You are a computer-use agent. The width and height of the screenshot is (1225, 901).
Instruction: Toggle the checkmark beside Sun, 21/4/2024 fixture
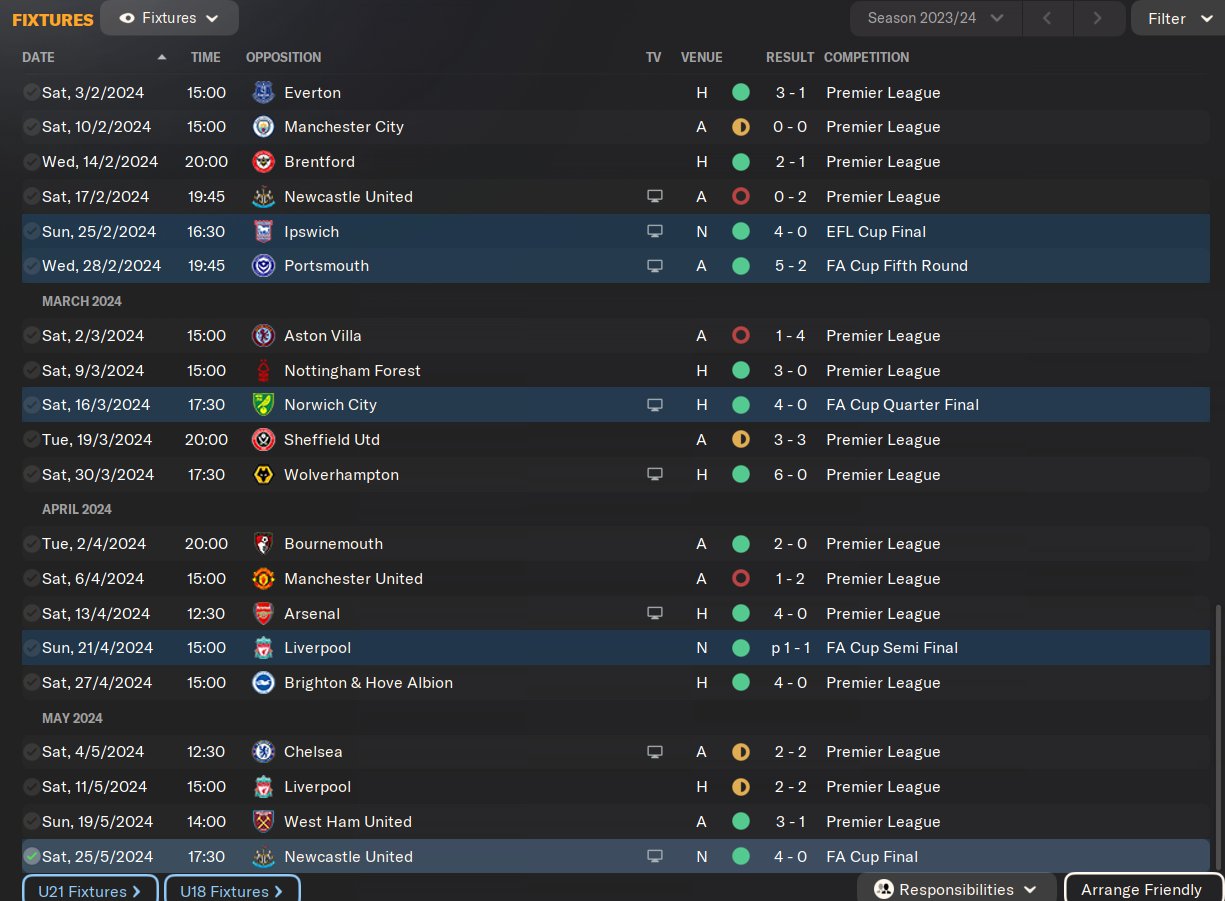(32, 648)
